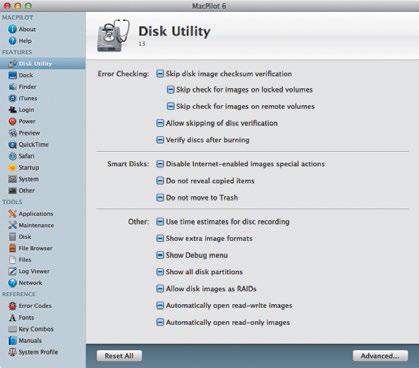This screenshot has width=419, height=368.
Task: Open the System feature icon
Action: 12,179
